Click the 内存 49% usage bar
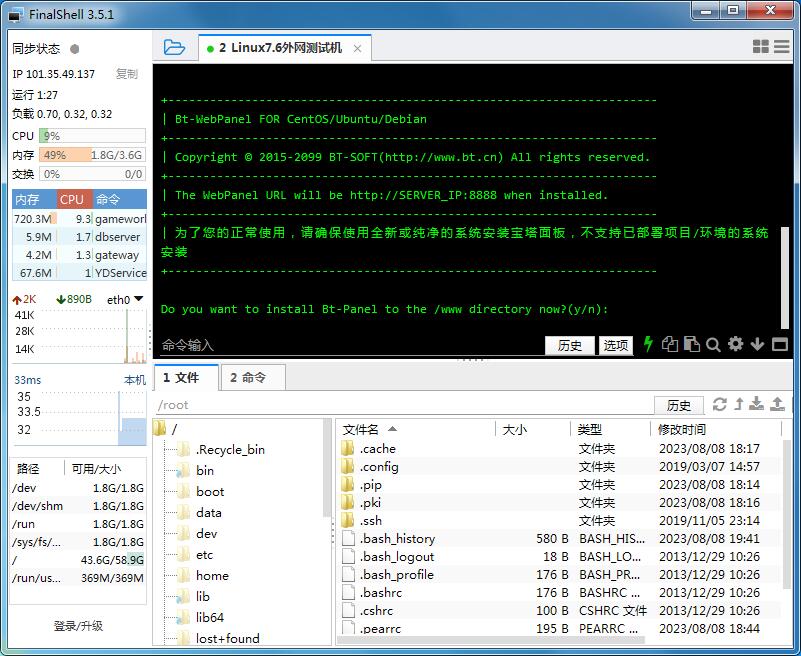The width and height of the screenshot is (801, 656). click(x=92, y=155)
